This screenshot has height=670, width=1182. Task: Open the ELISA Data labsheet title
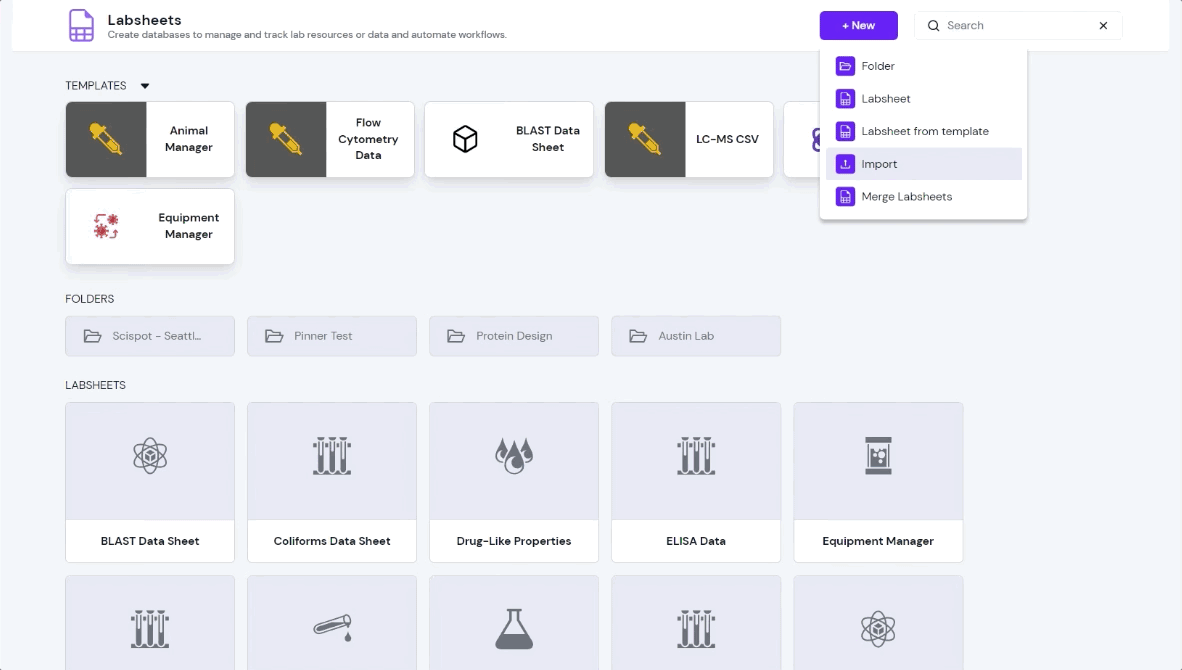[x=696, y=541]
